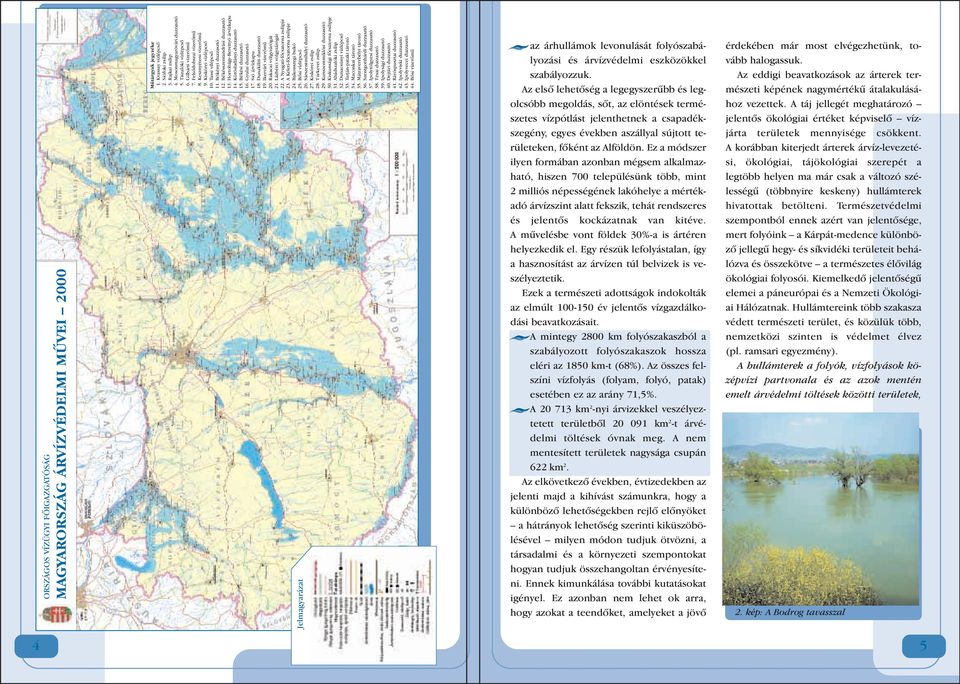Click the "Műtárgyak jegyzéke" list heading
This screenshot has width=960, height=684.
pos(151,66)
